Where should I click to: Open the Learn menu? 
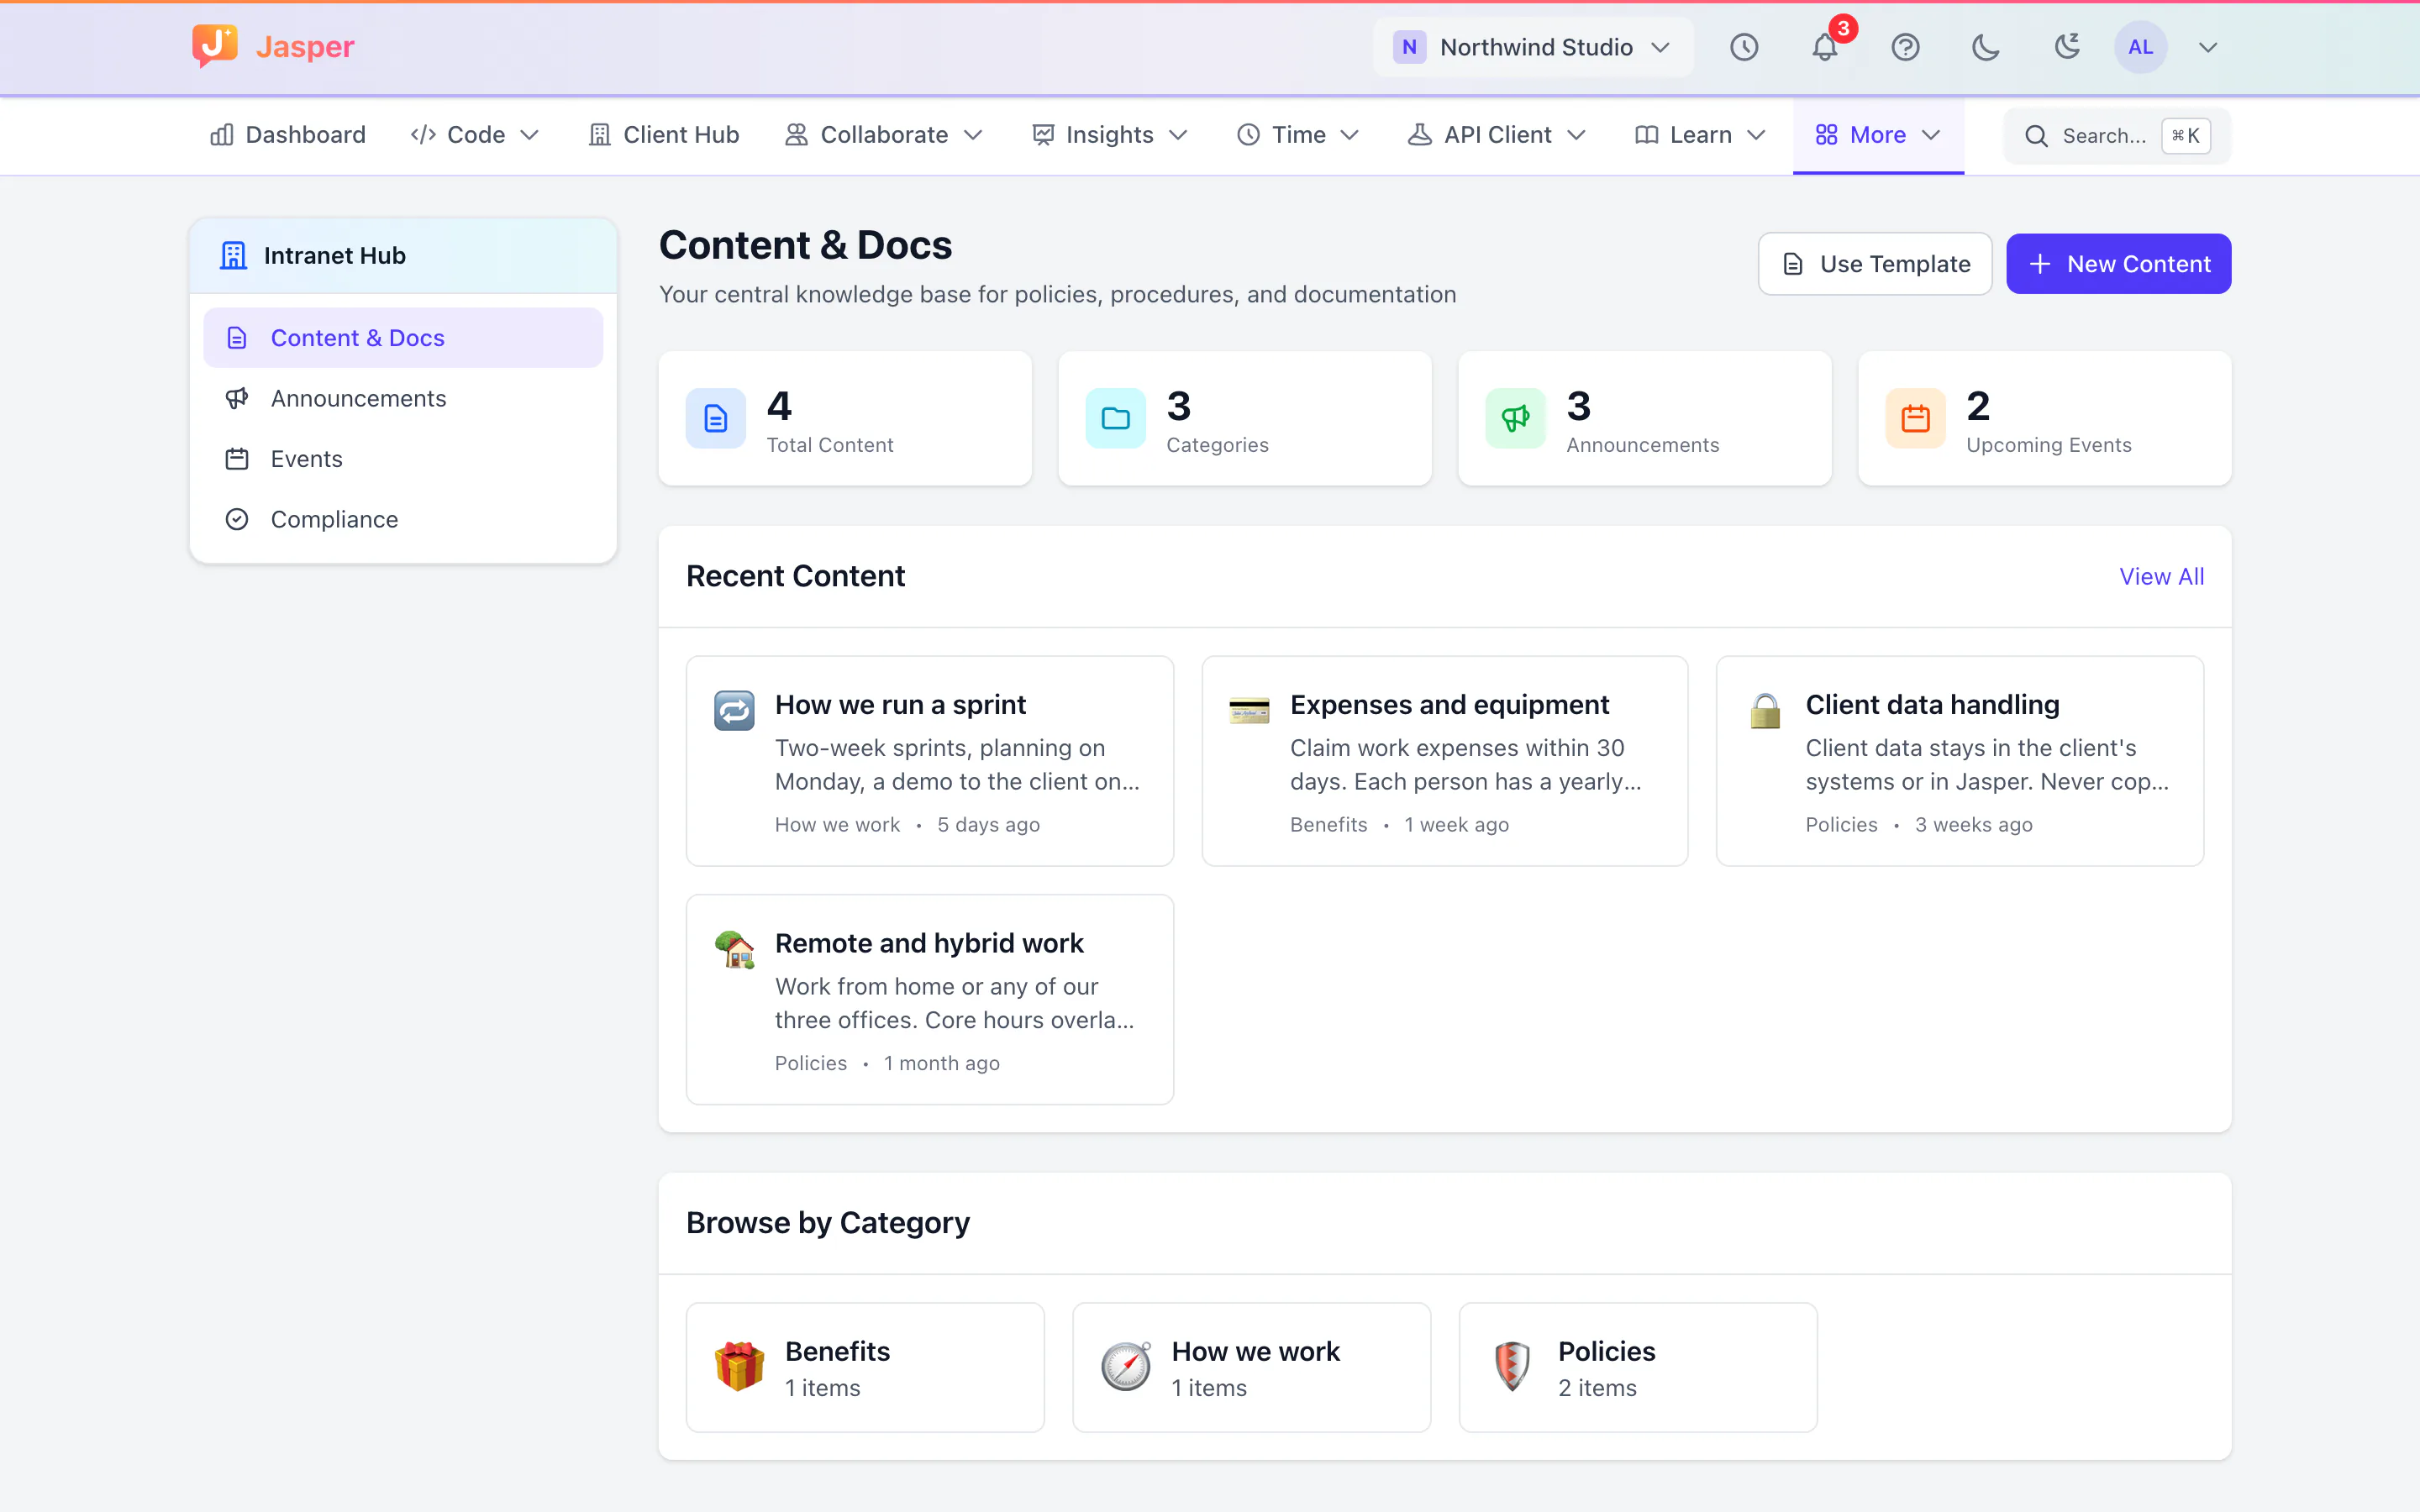(1700, 135)
